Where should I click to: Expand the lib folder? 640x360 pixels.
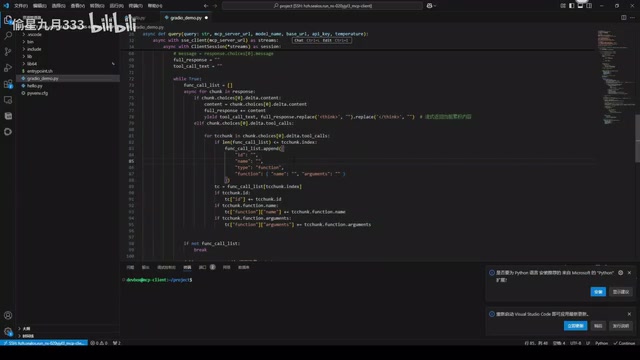pyautogui.click(x=29, y=56)
